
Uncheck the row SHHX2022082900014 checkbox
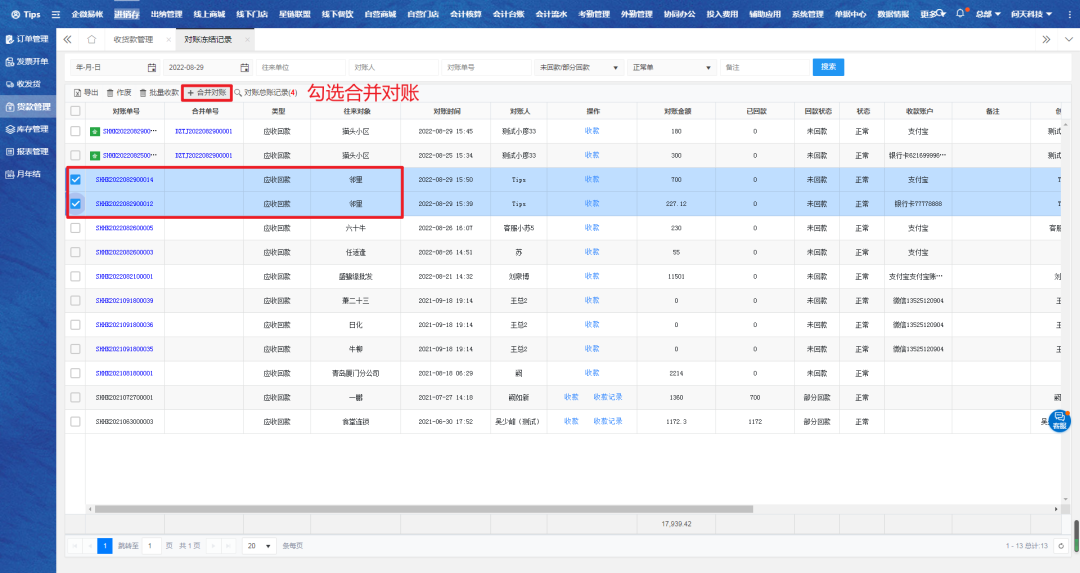click(x=75, y=179)
